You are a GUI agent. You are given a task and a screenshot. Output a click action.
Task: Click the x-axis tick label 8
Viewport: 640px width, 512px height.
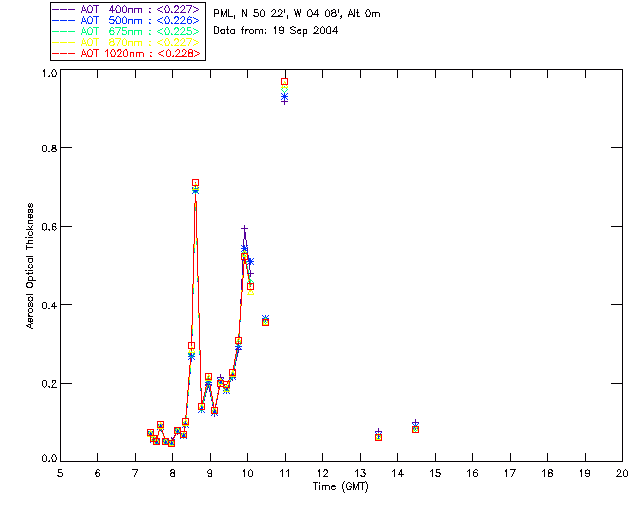[x=173, y=473]
